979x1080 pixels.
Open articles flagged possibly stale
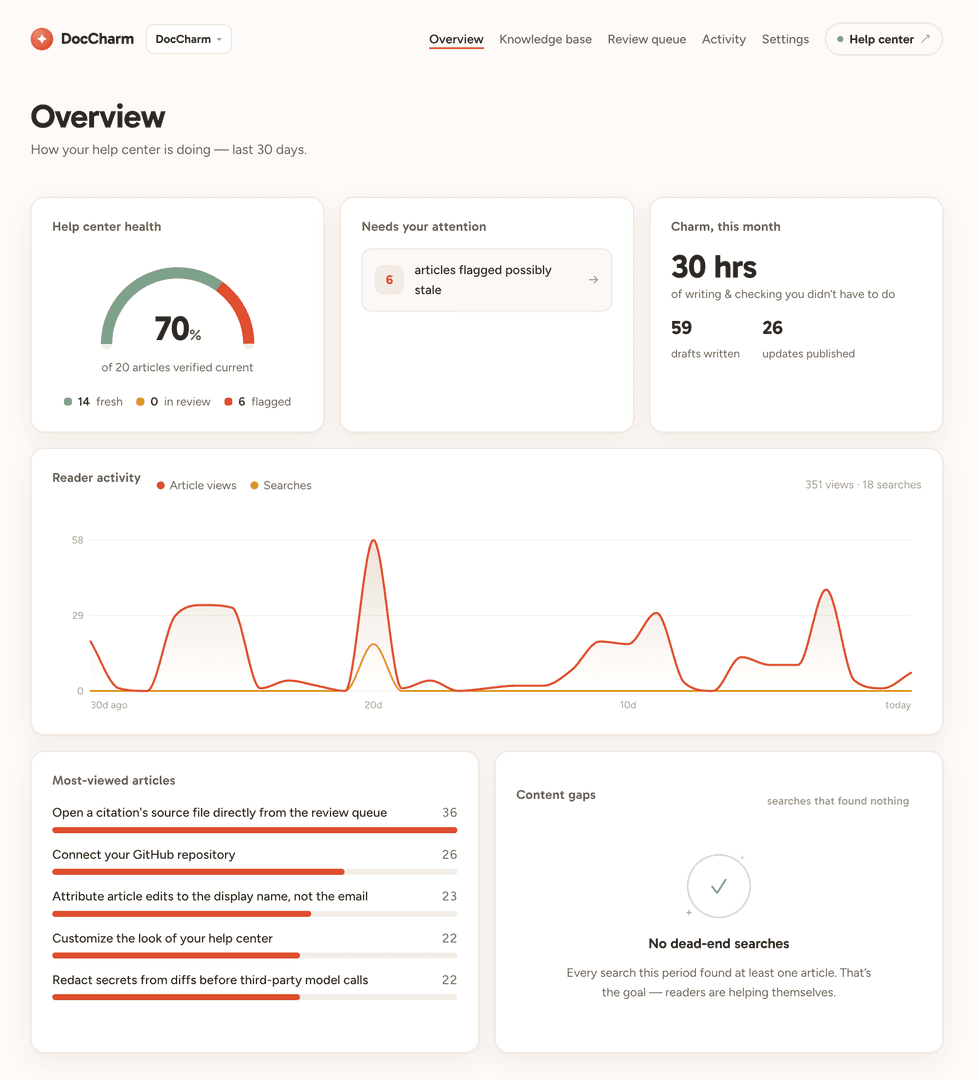coord(486,280)
